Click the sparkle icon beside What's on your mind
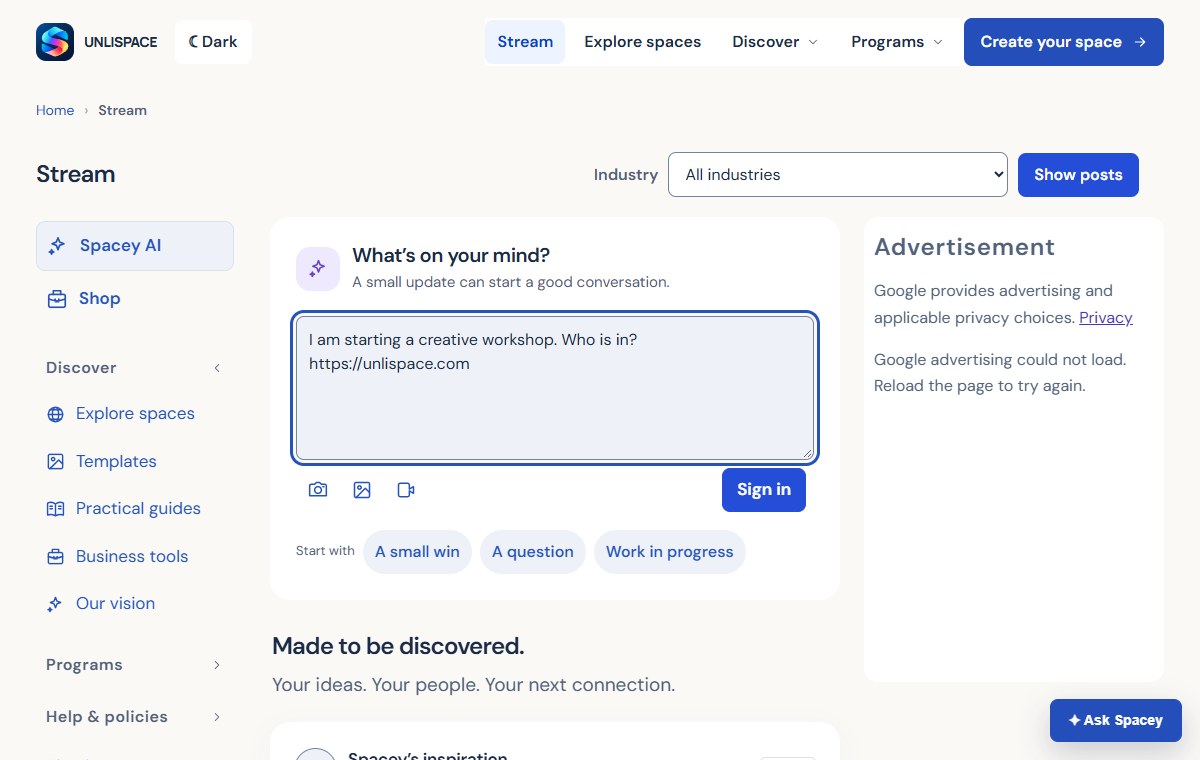 pos(318,269)
